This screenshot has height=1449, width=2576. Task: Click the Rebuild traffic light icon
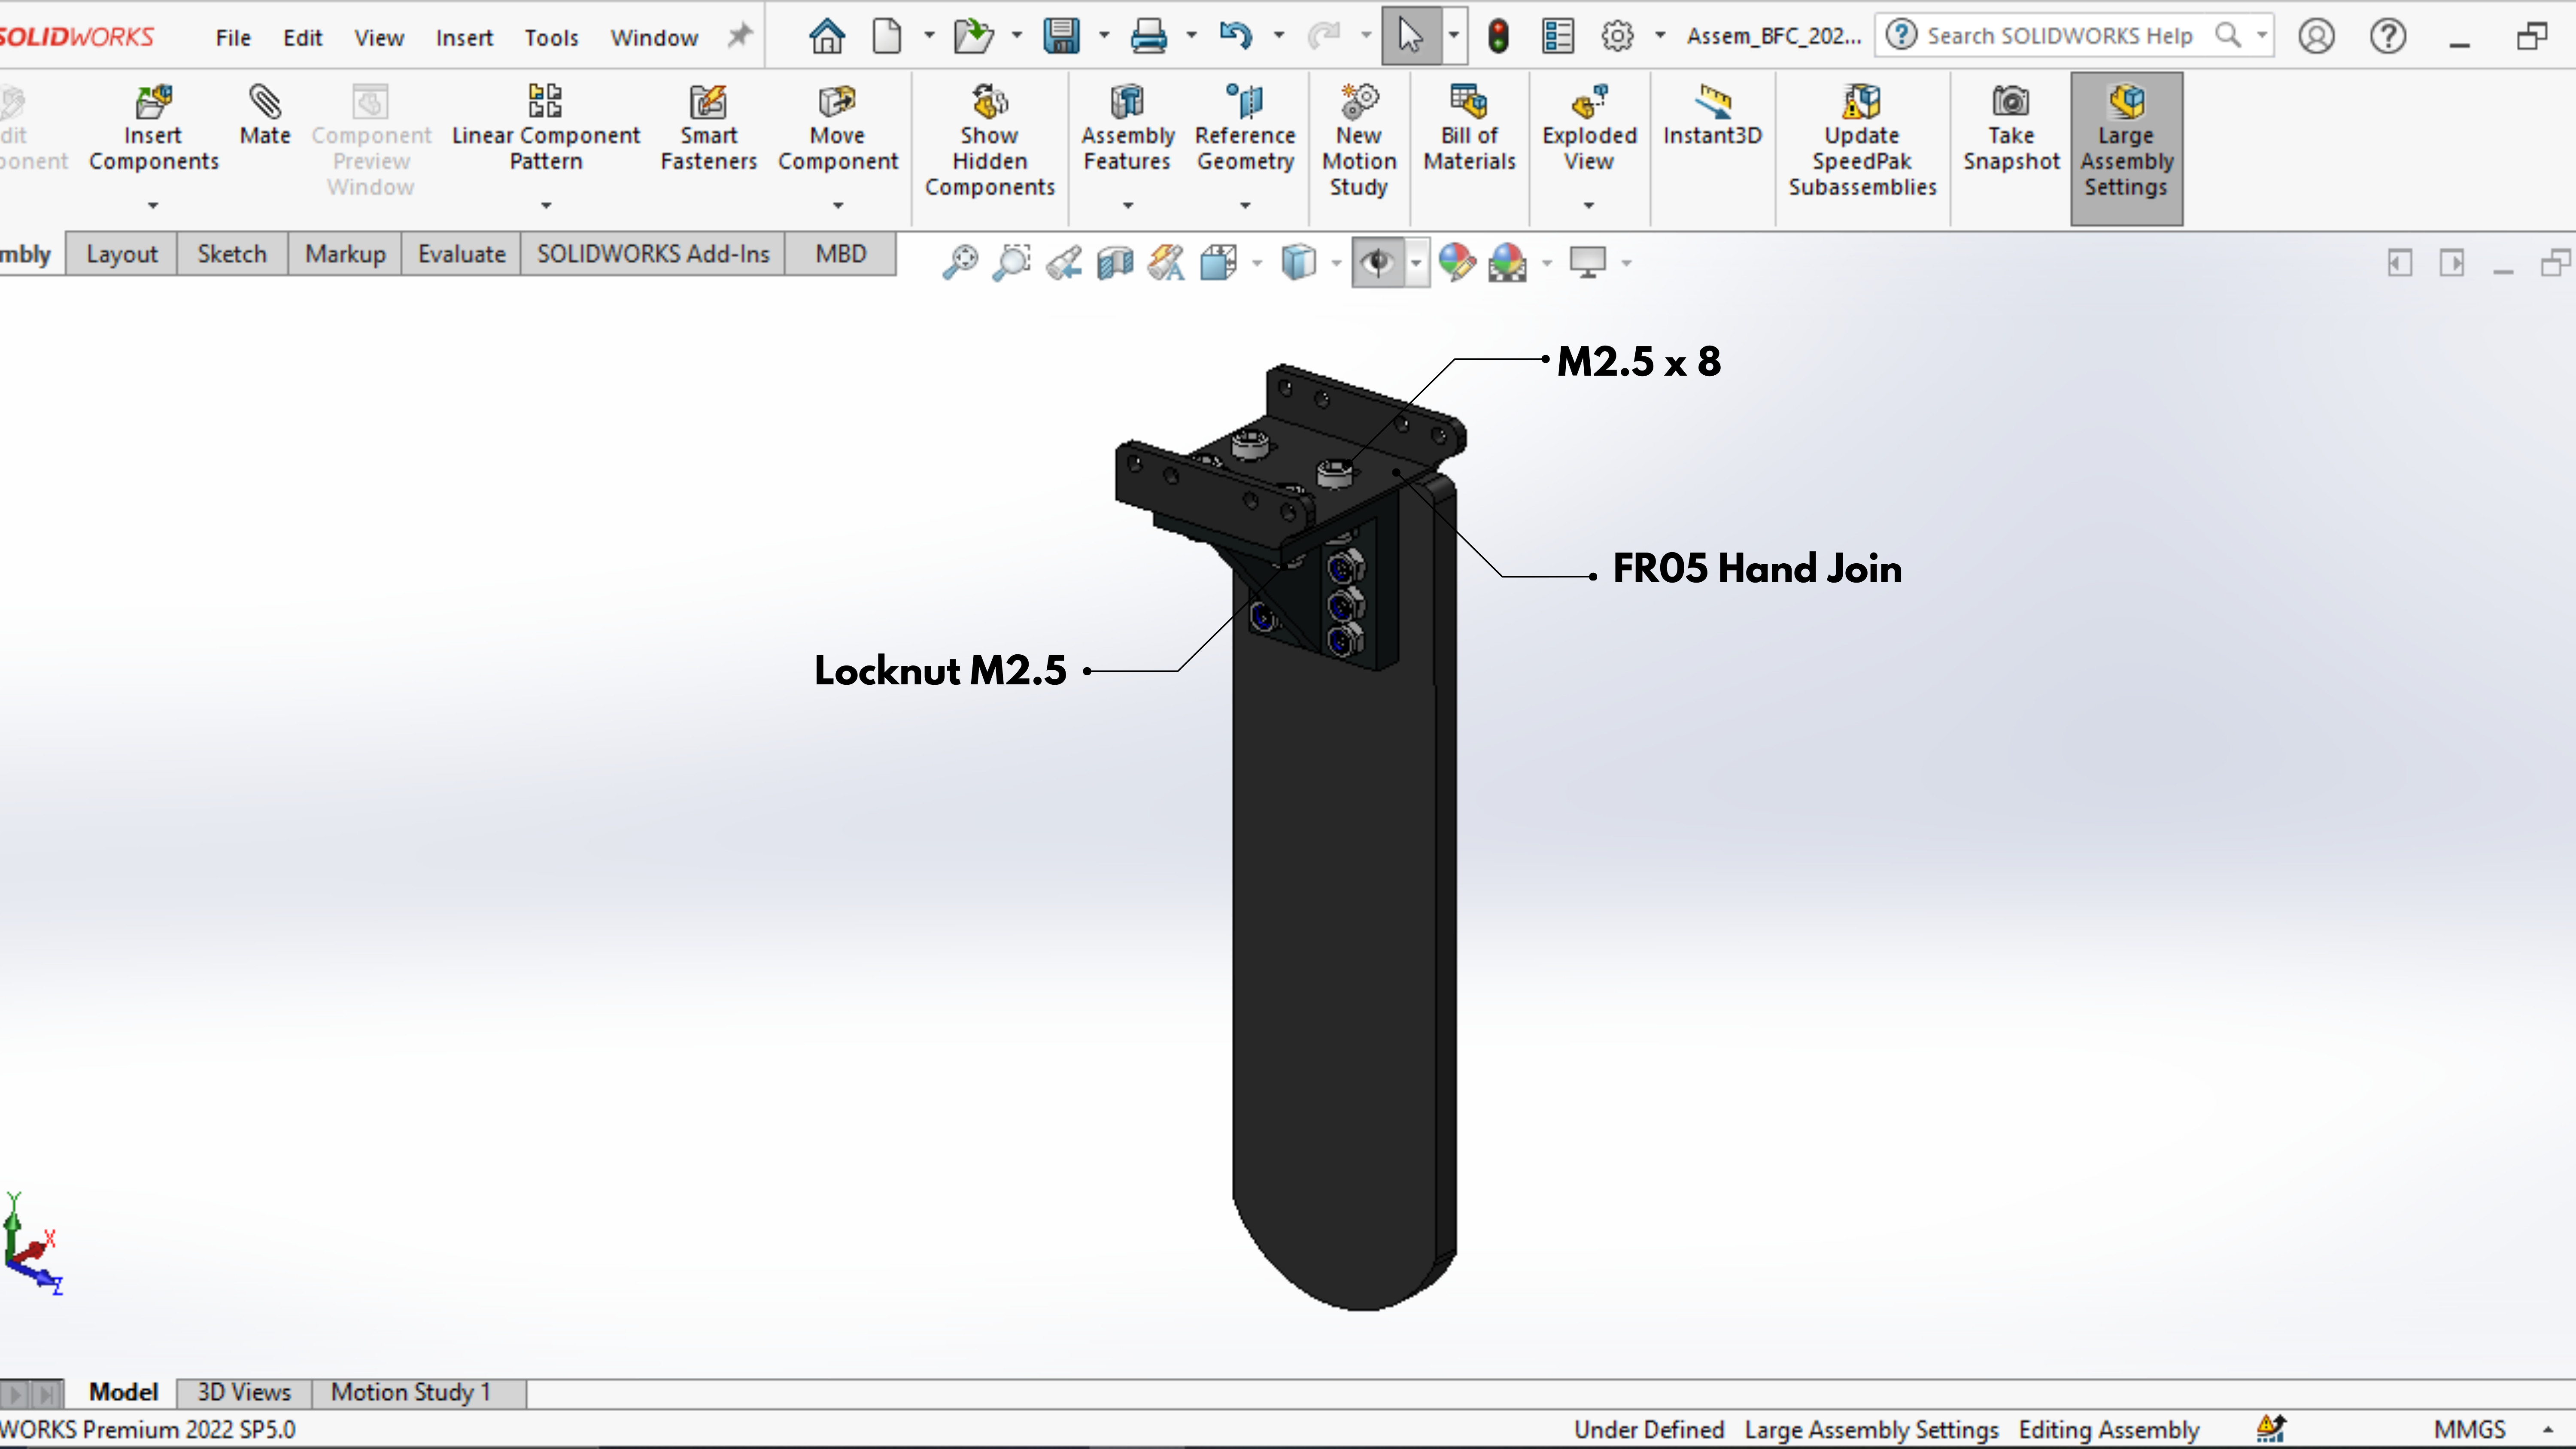coord(1498,36)
